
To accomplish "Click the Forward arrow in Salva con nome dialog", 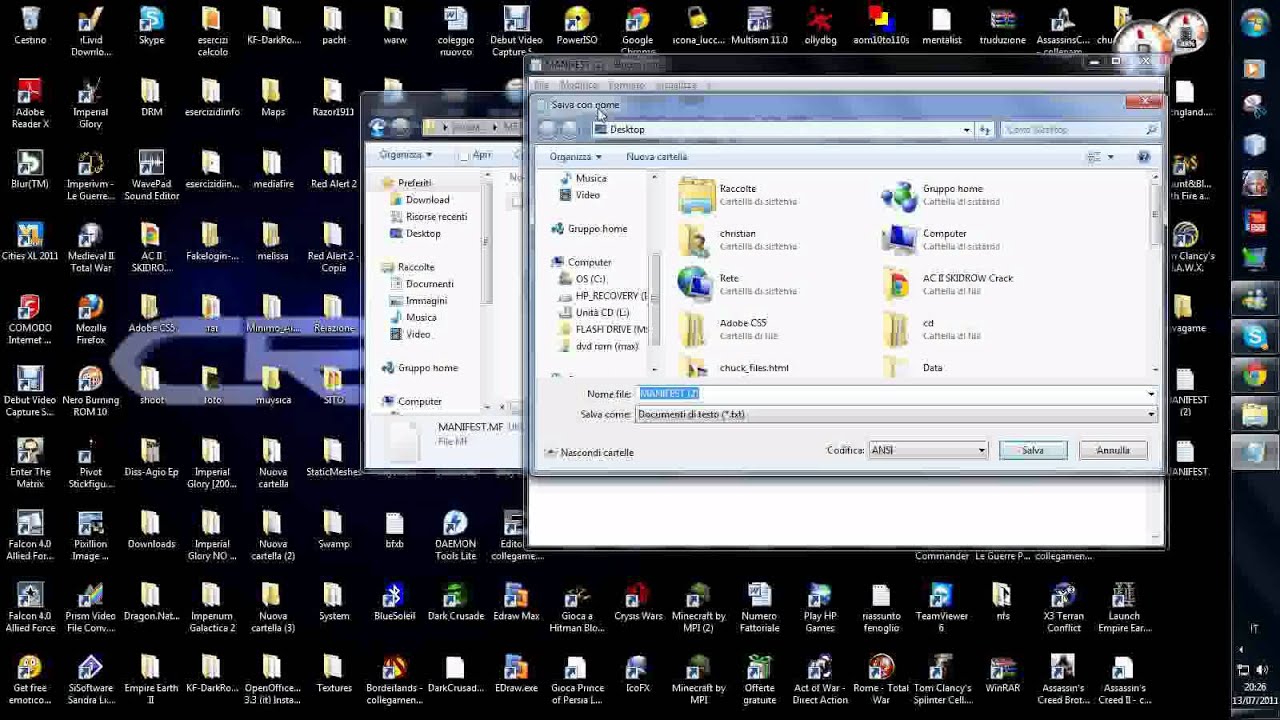I will (x=570, y=129).
